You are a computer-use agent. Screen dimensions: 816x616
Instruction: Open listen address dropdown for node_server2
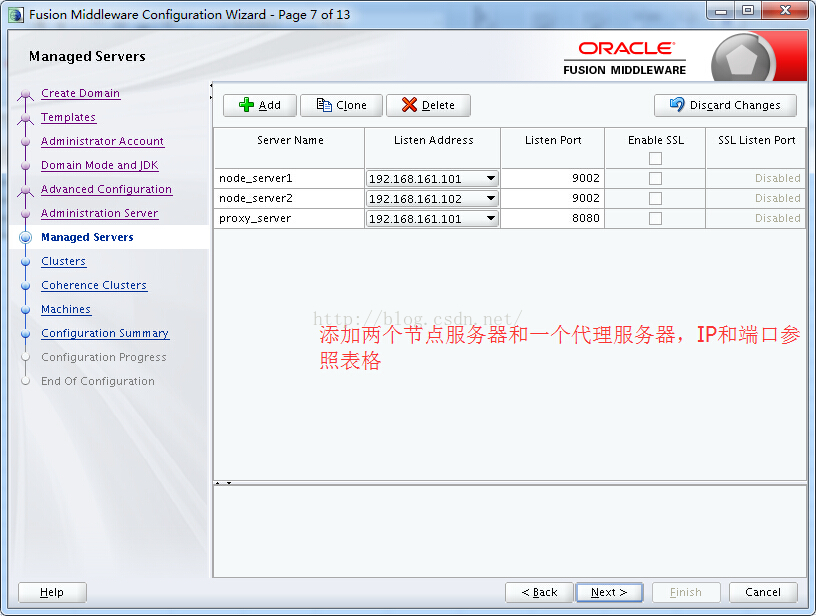coord(490,198)
